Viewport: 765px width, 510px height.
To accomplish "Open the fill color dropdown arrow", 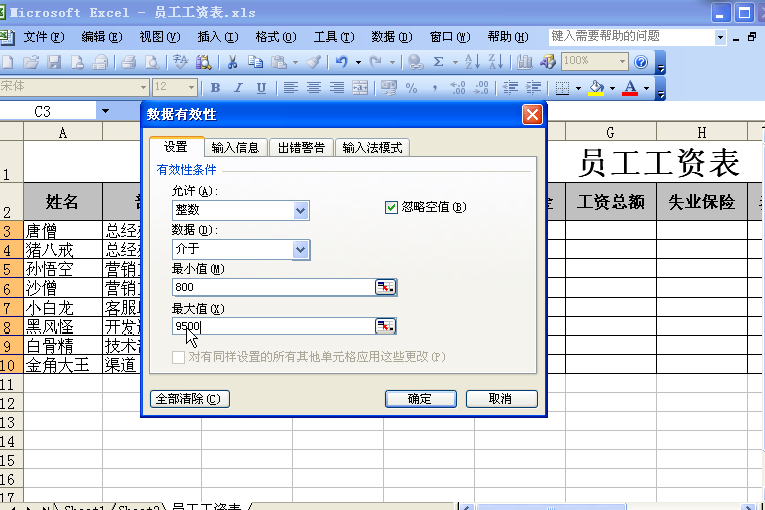I will point(612,88).
